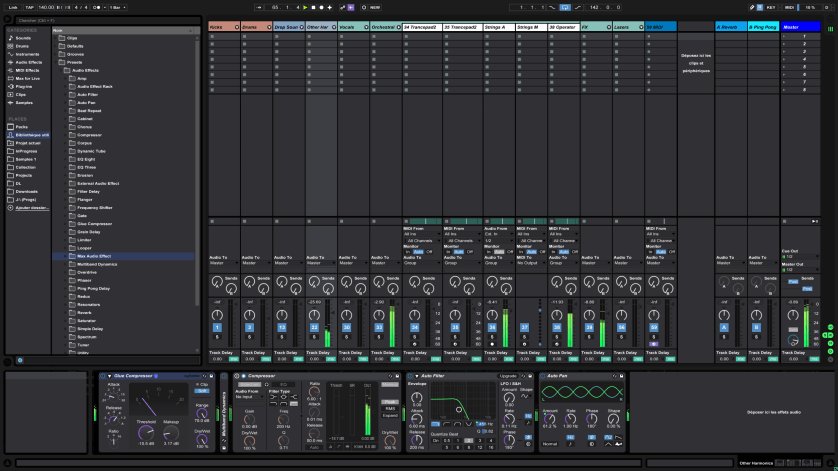
Task: Select Max for Live category in browser
Action: tap(27, 79)
